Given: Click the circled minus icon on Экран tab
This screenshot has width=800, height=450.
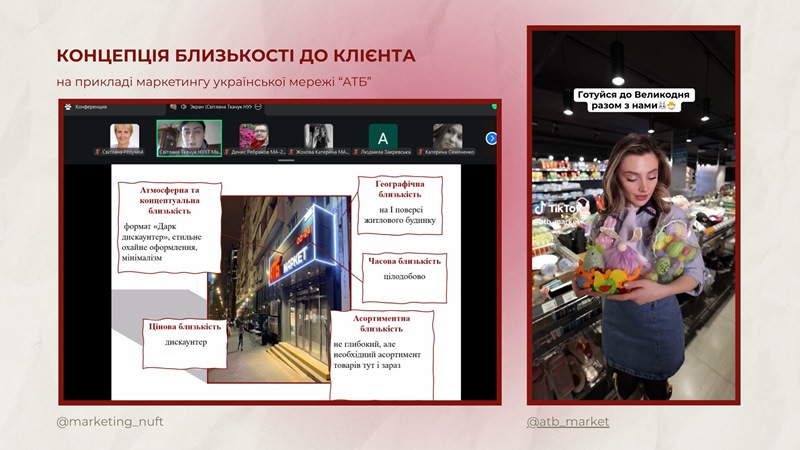Looking at the screenshot, I should click(258, 107).
